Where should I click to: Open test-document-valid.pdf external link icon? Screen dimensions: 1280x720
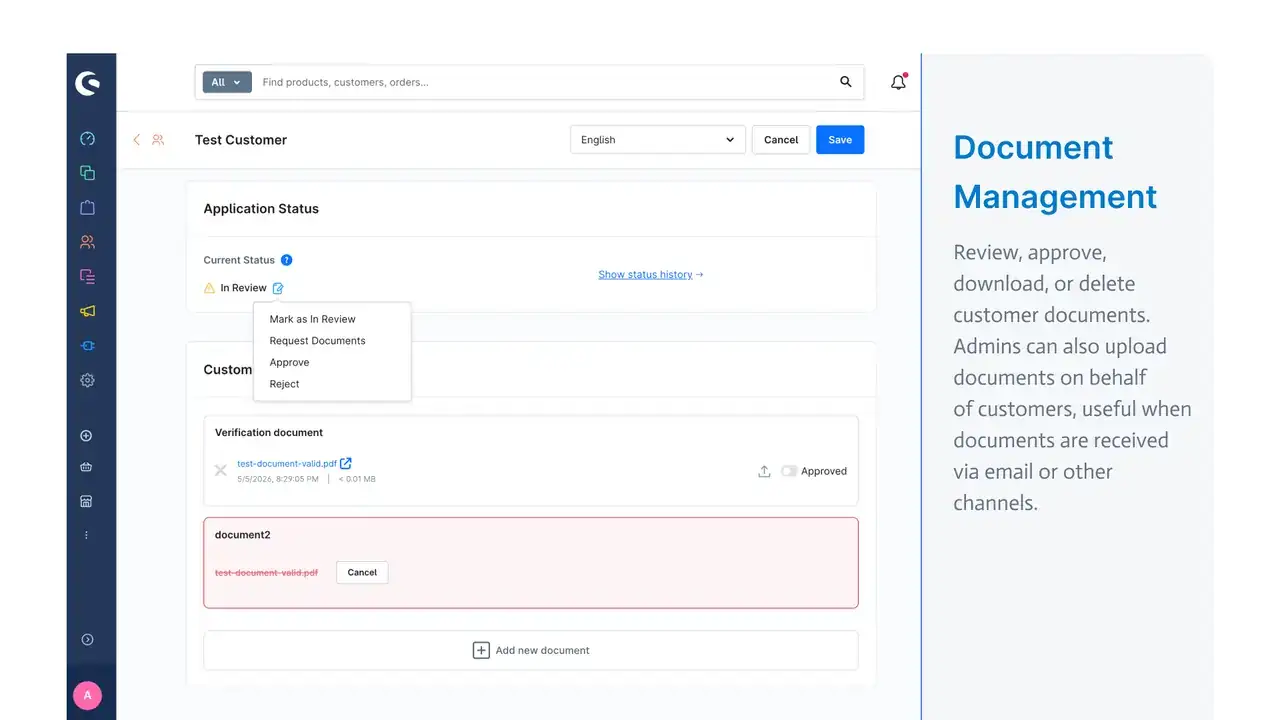coord(346,463)
